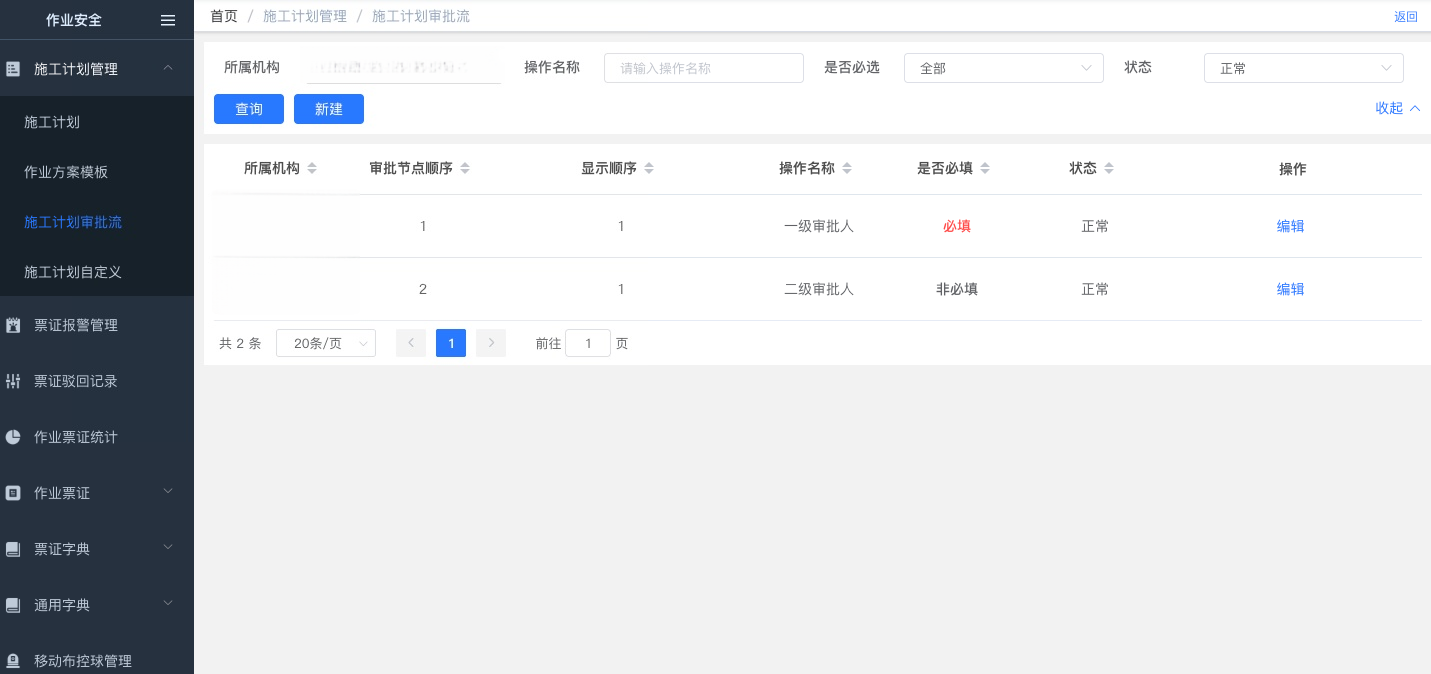Sort by 审批节点顺序 using its sort icon
Viewport: 1431px width, 674px height.
[465, 169]
